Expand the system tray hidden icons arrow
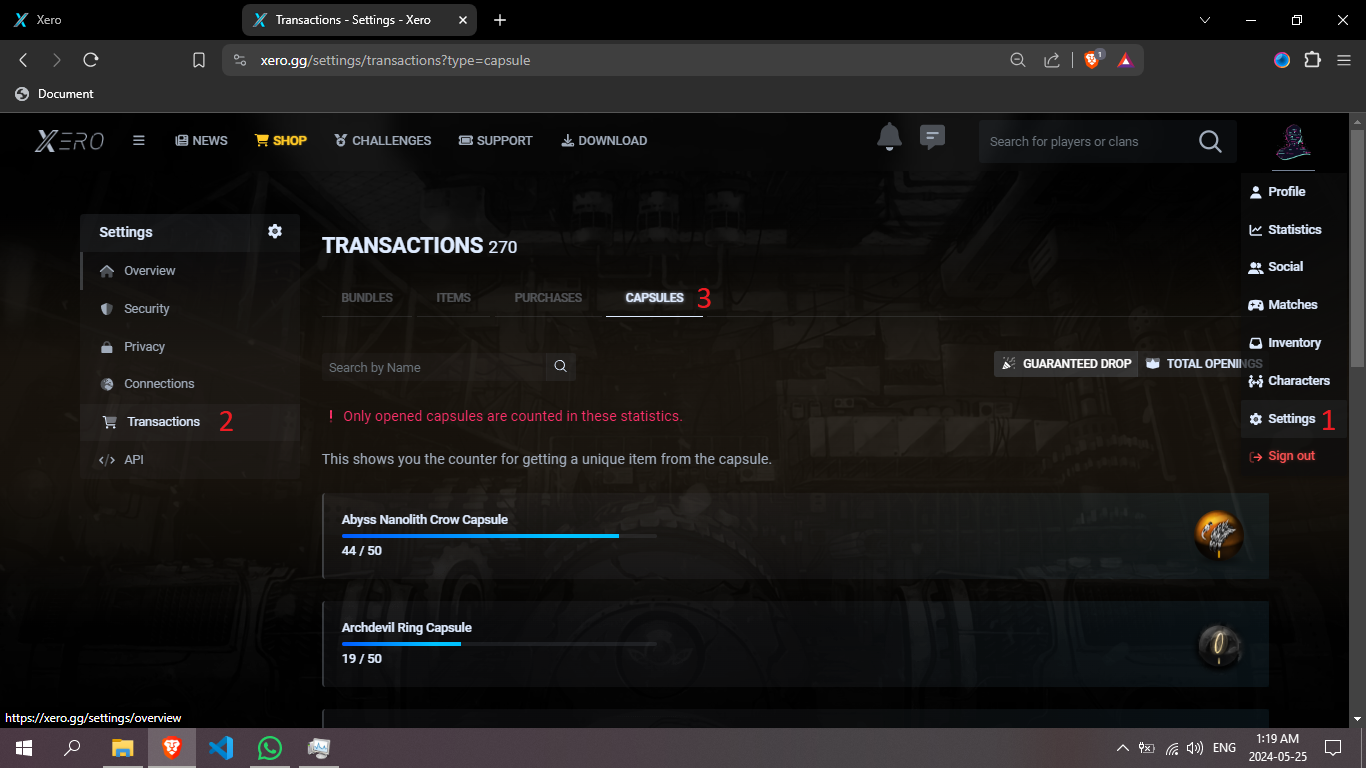The height and width of the screenshot is (768, 1366). 1122,748
